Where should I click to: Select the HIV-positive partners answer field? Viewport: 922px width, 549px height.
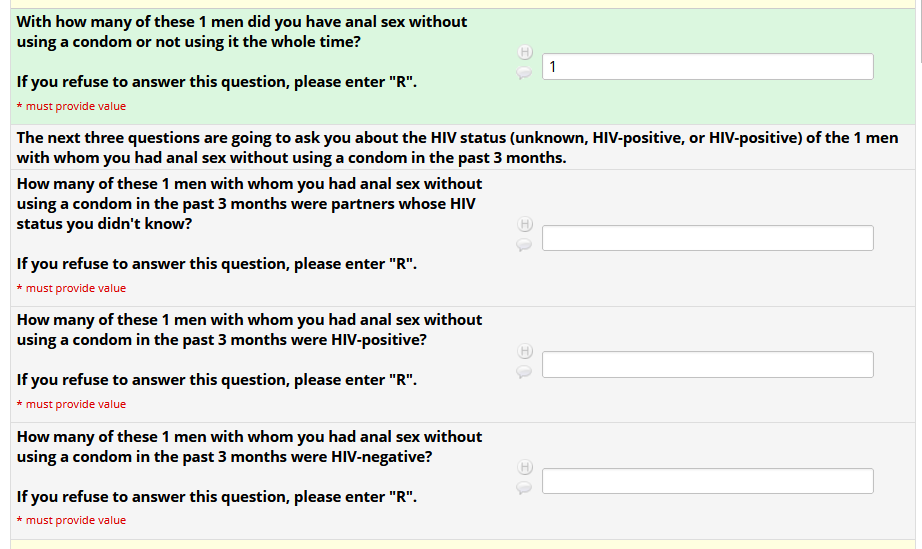tap(707, 365)
